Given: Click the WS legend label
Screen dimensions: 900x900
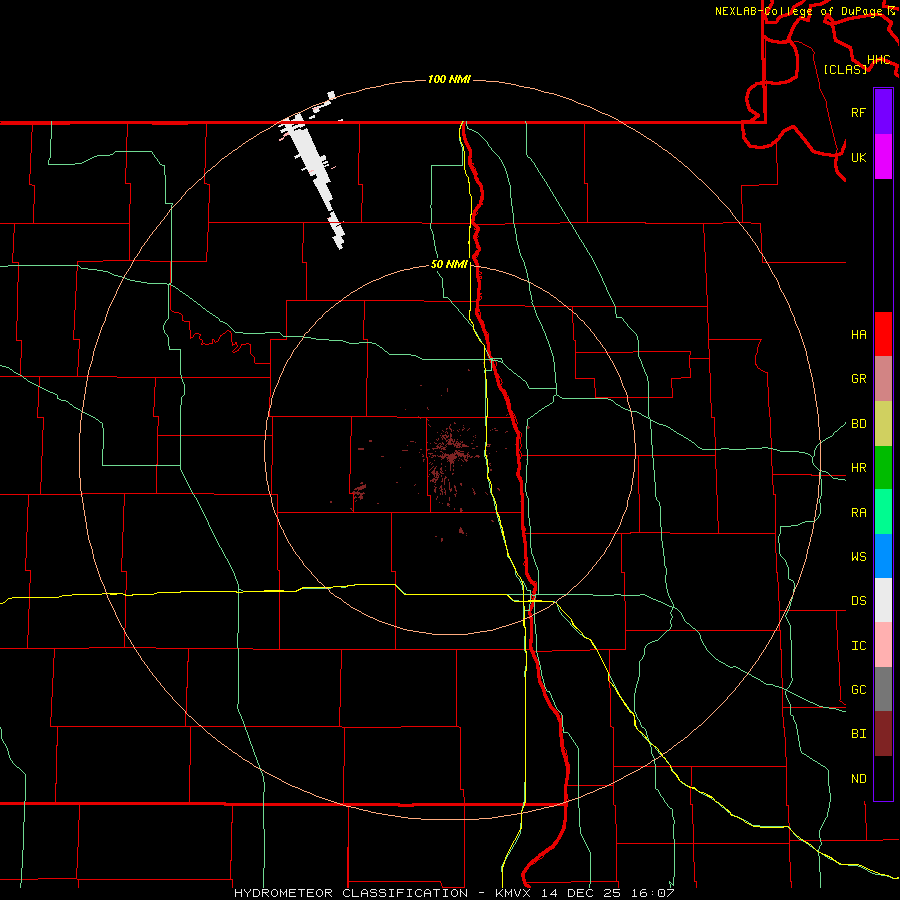Looking at the screenshot, I should click(859, 556).
